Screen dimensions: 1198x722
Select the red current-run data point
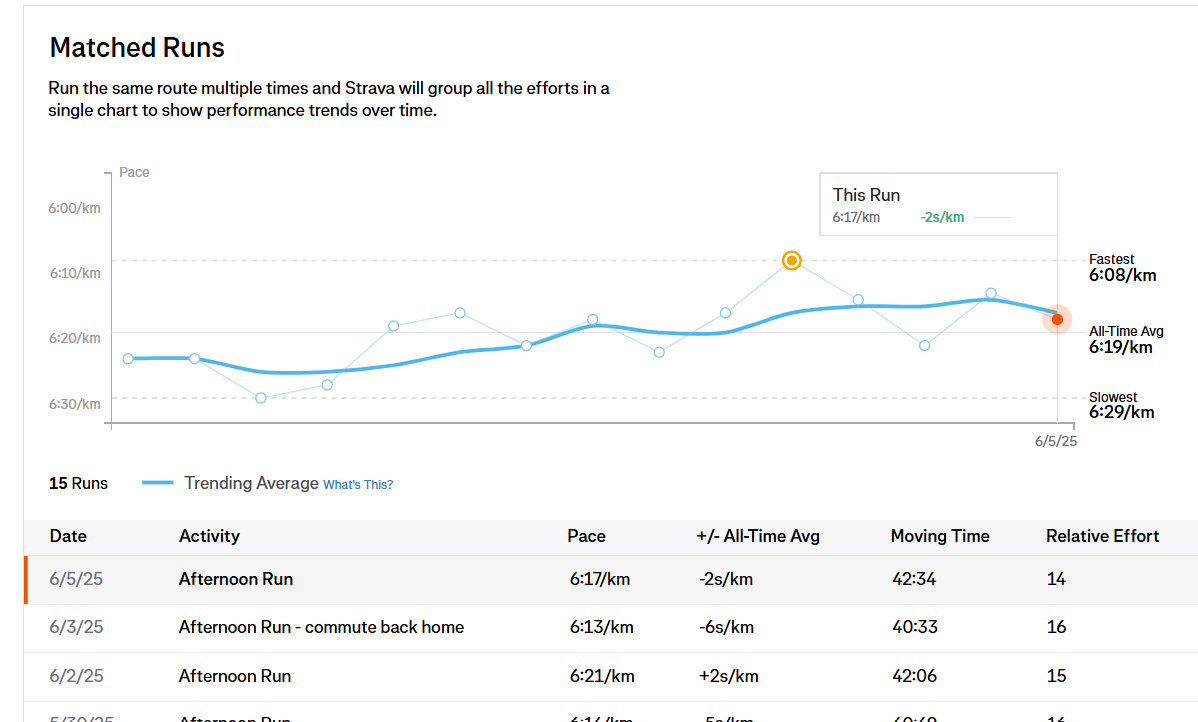[x=1057, y=319]
